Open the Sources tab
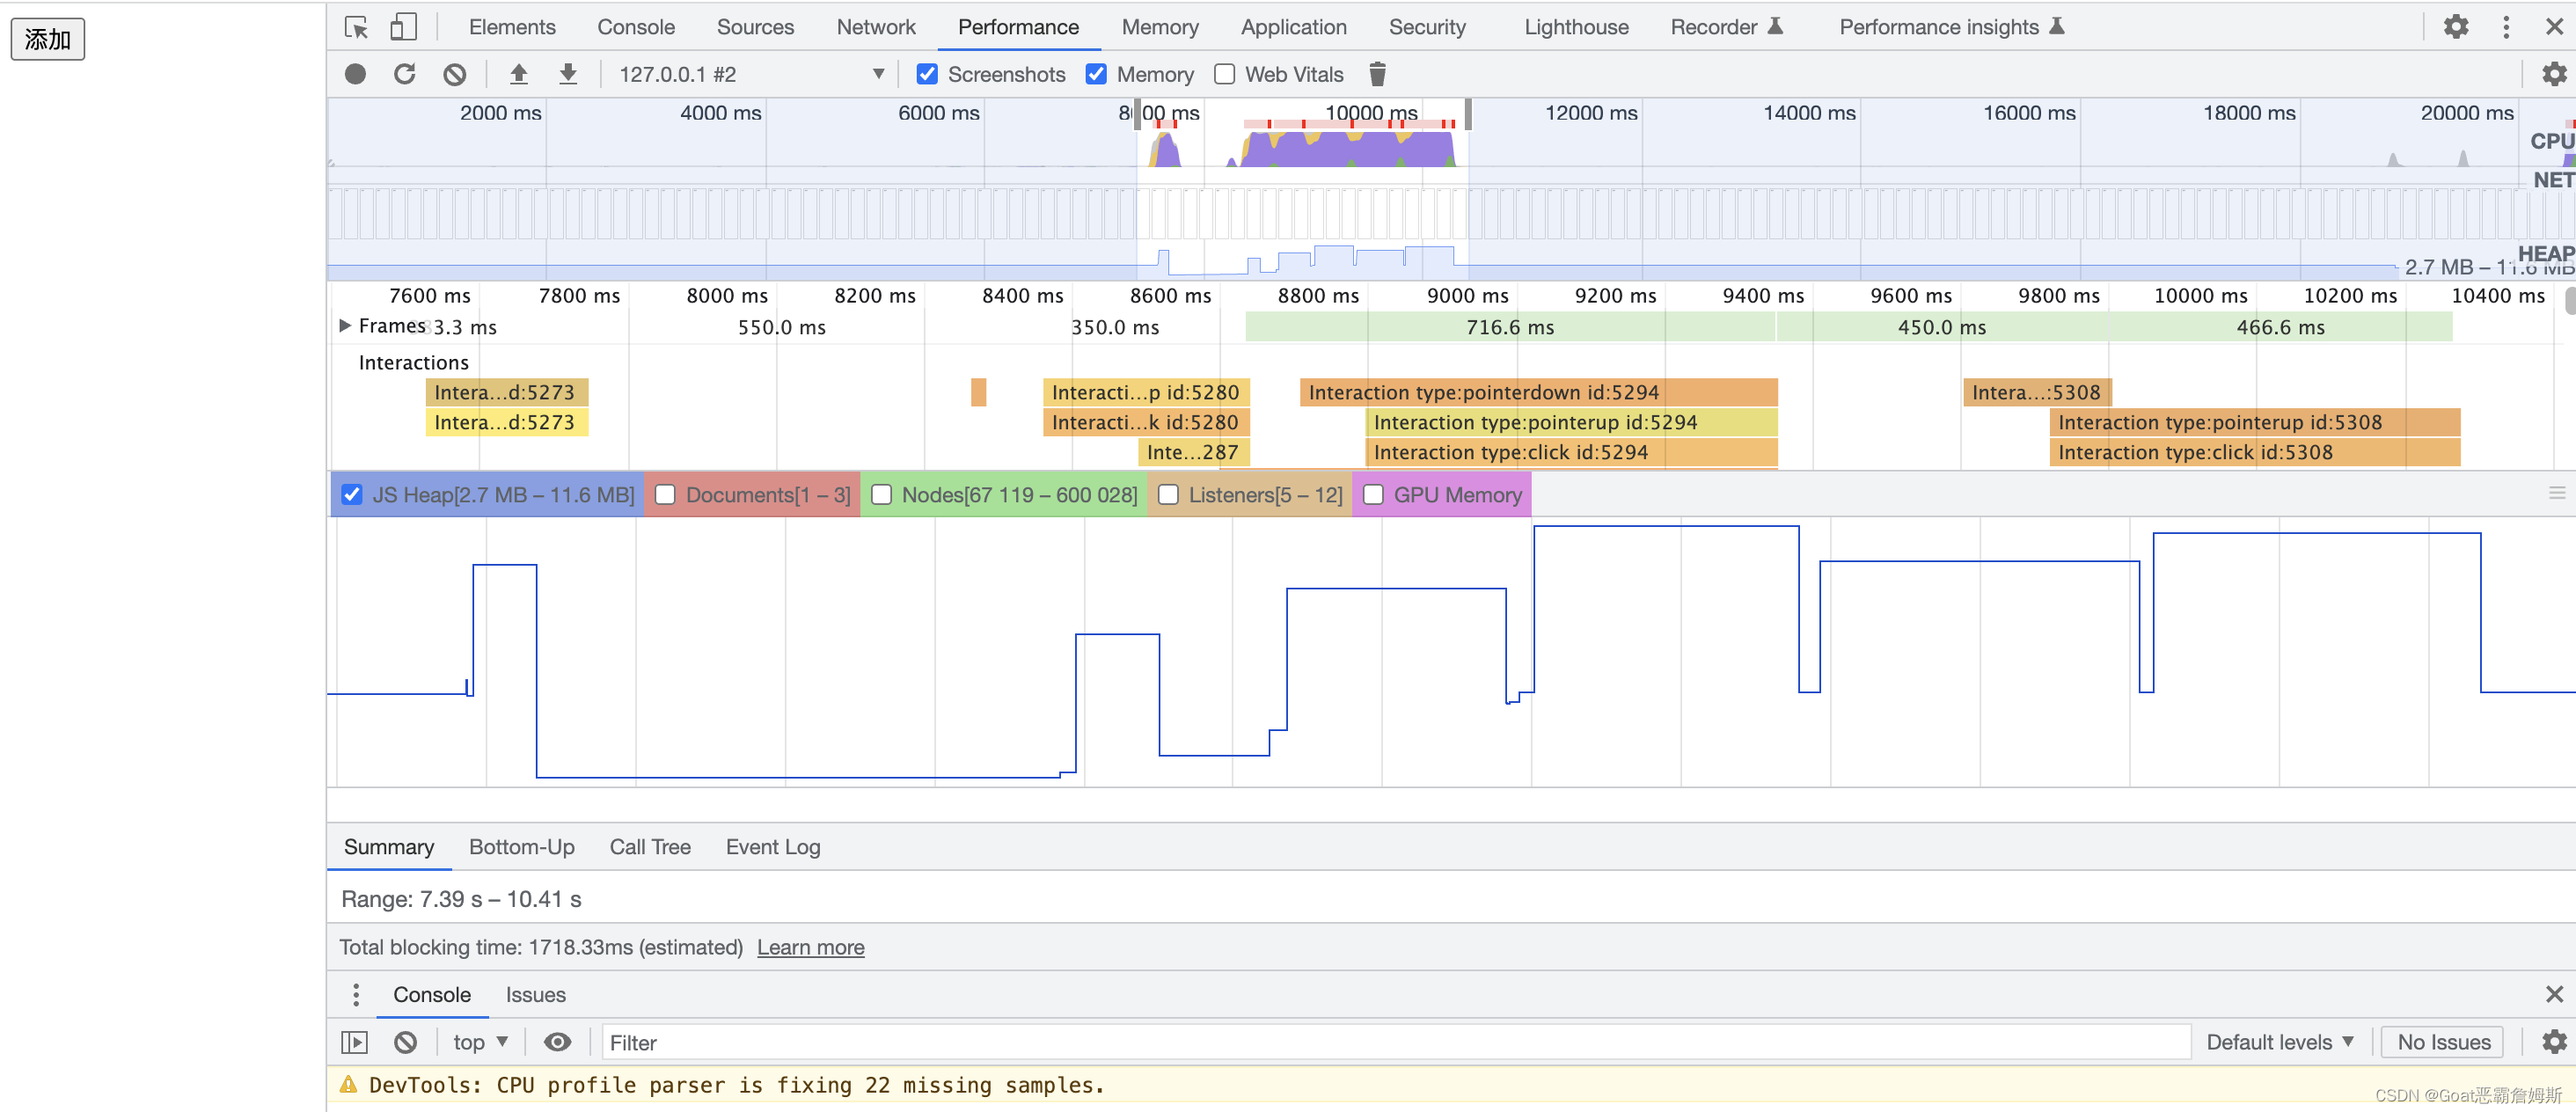The height and width of the screenshot is (1112, 2576). pos(755,27)
